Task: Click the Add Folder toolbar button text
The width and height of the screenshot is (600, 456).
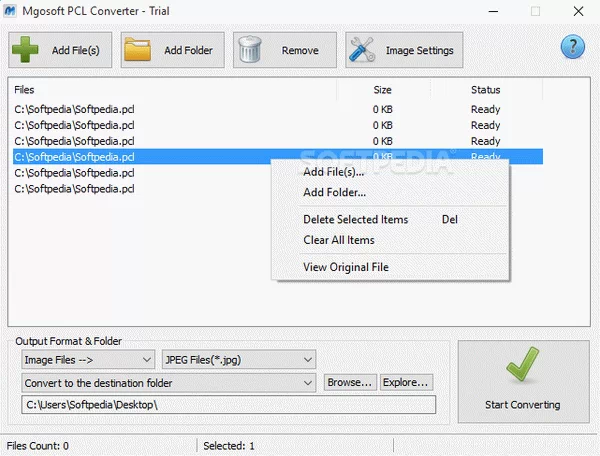Action: click(188, 50)
